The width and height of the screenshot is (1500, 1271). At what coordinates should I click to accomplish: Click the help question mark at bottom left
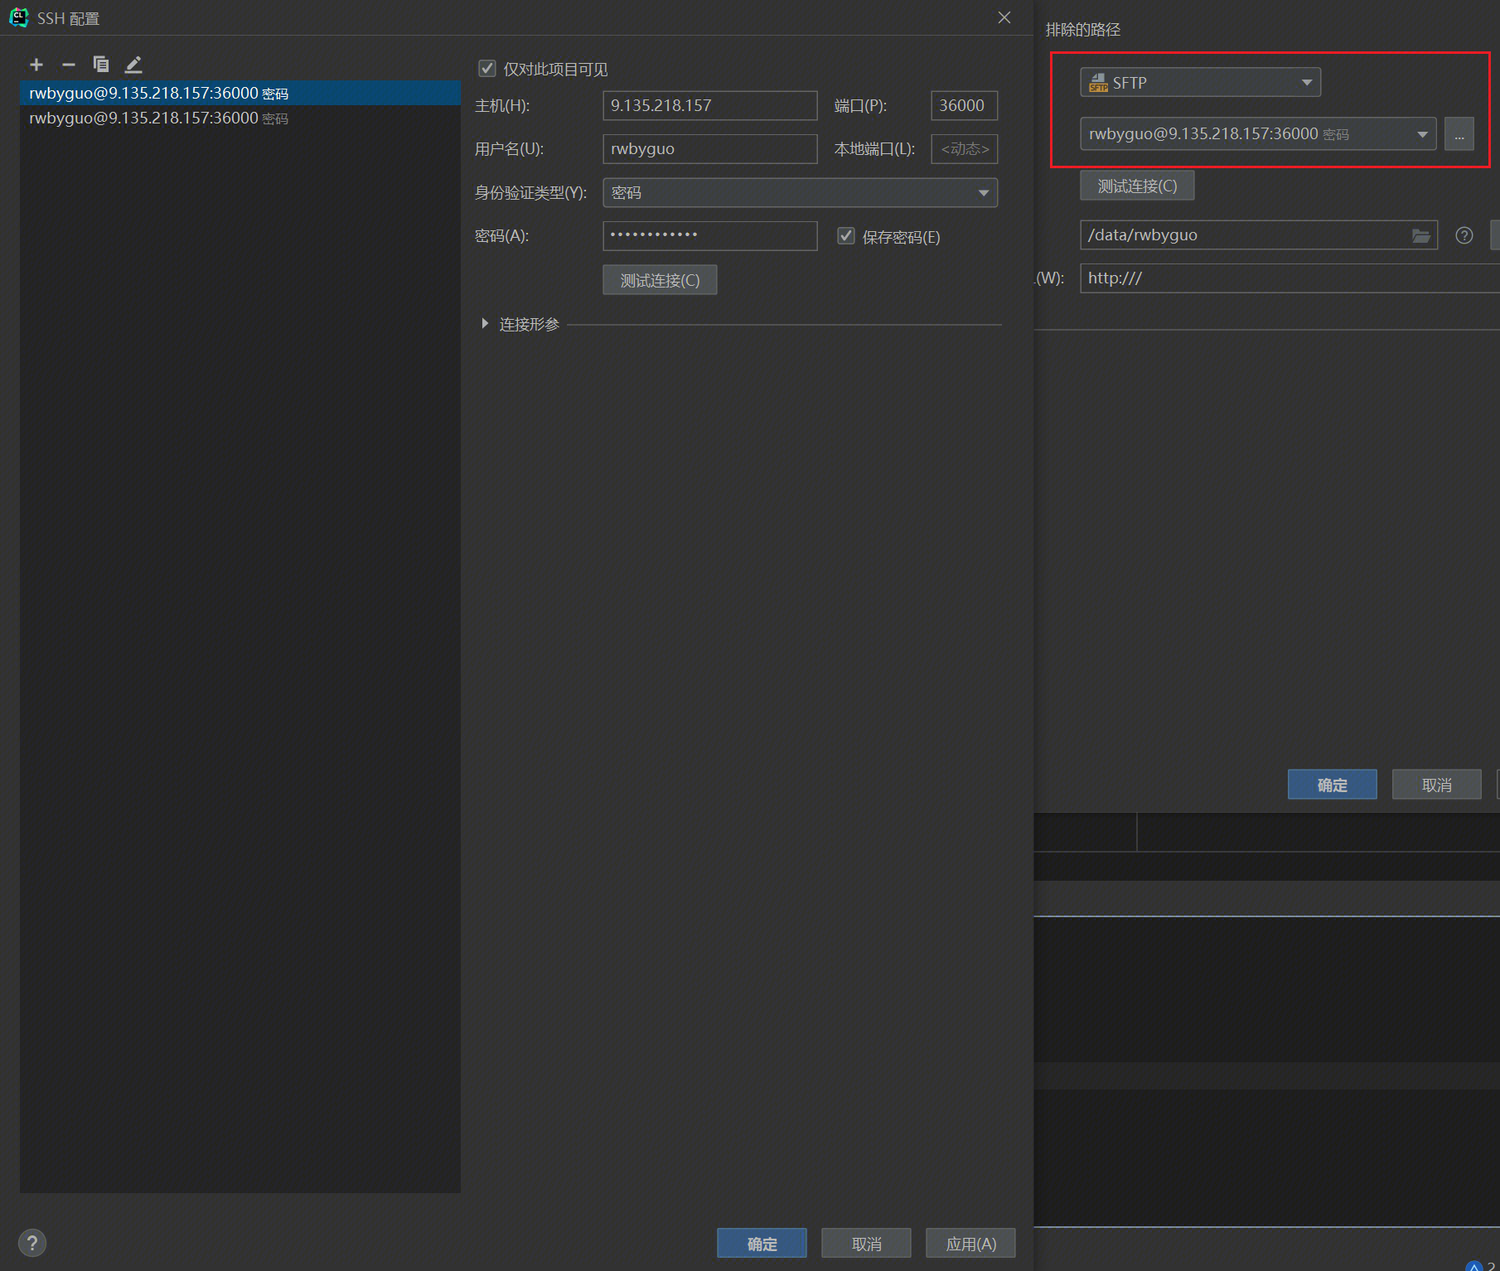tap(32, 1243)
